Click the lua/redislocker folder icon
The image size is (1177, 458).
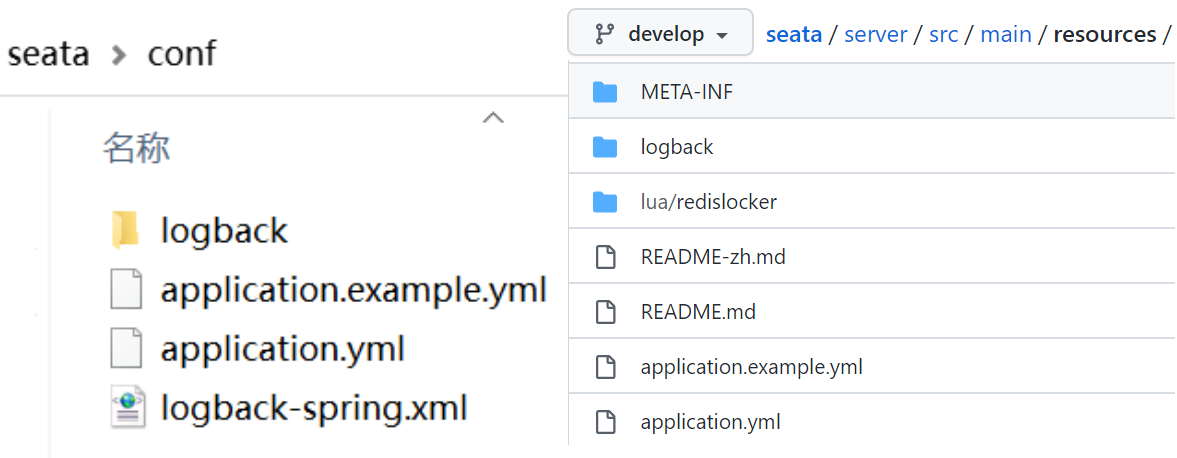point(604,202)
